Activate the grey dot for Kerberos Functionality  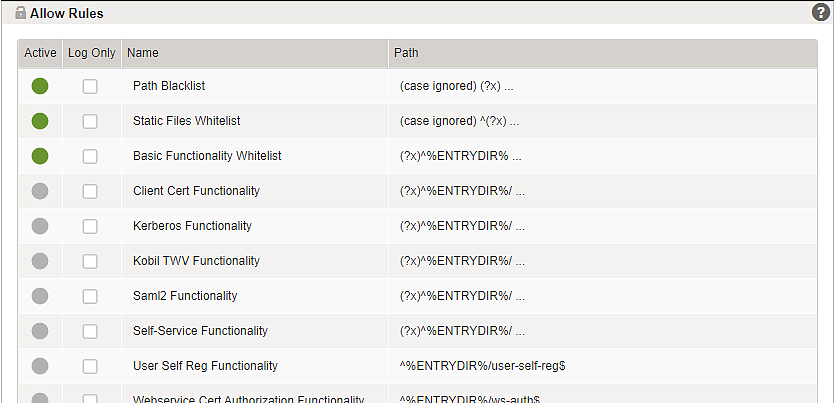(x=40, y=226)
